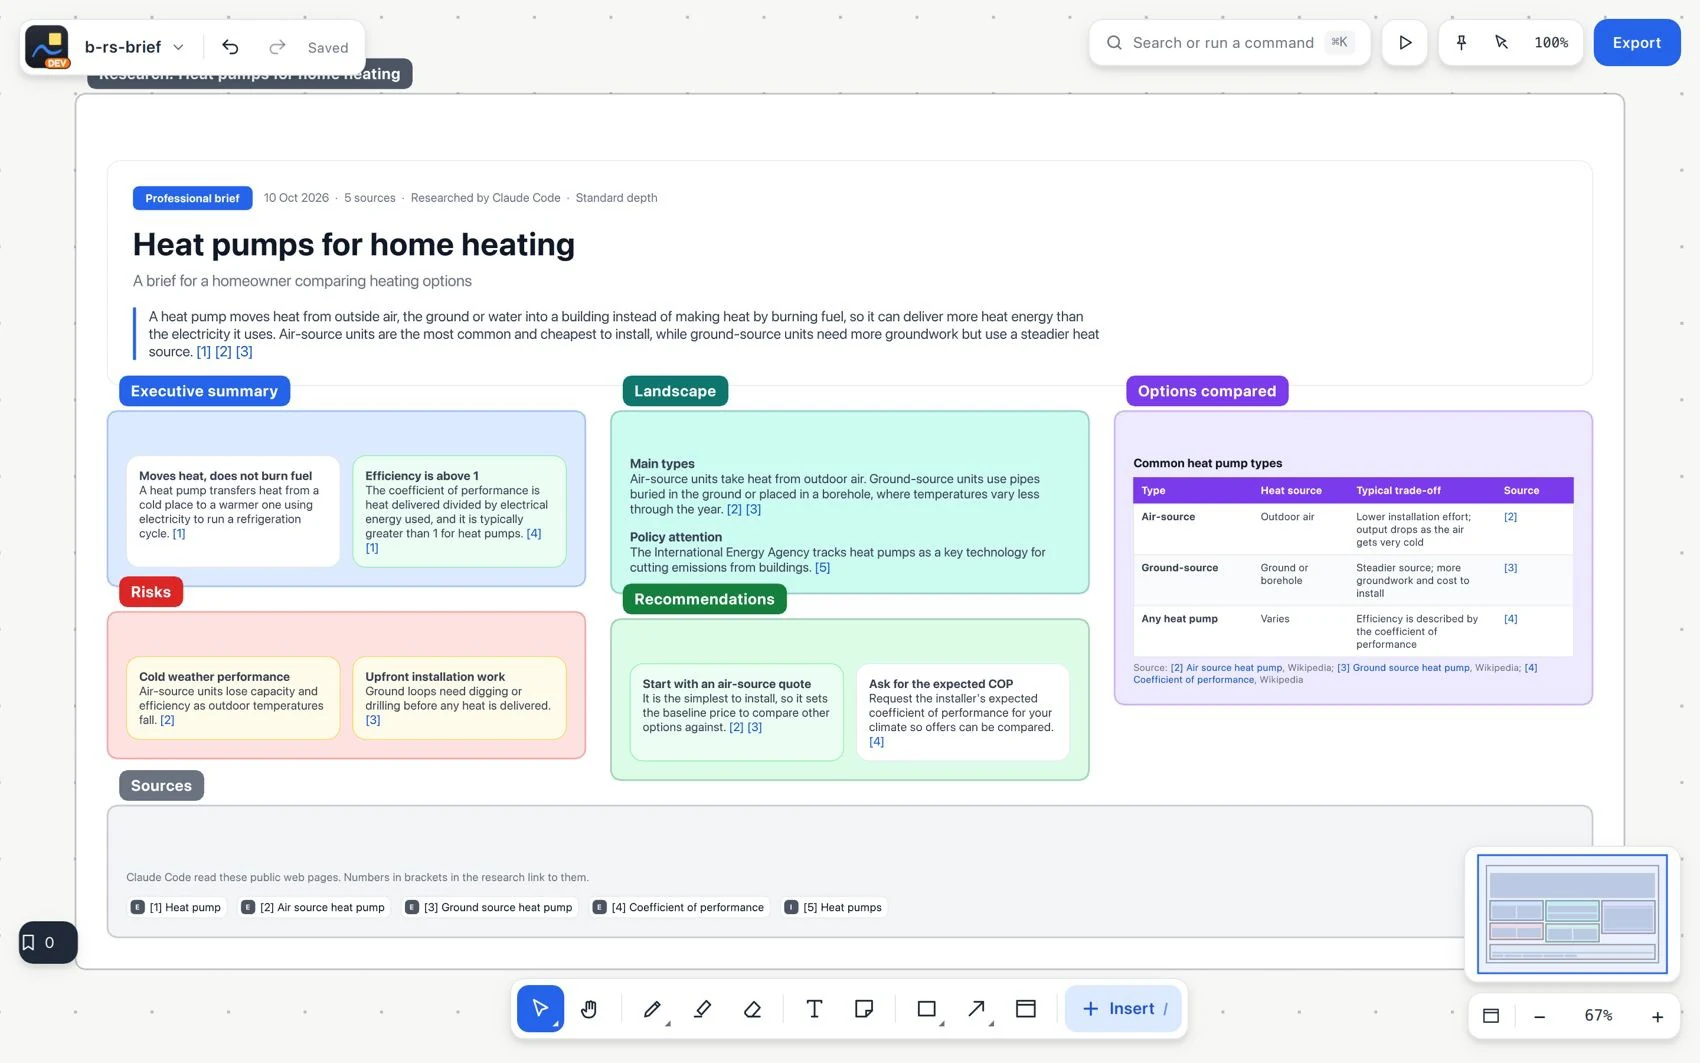Click the 67% zoom level value

(x=1598, y=1016)
